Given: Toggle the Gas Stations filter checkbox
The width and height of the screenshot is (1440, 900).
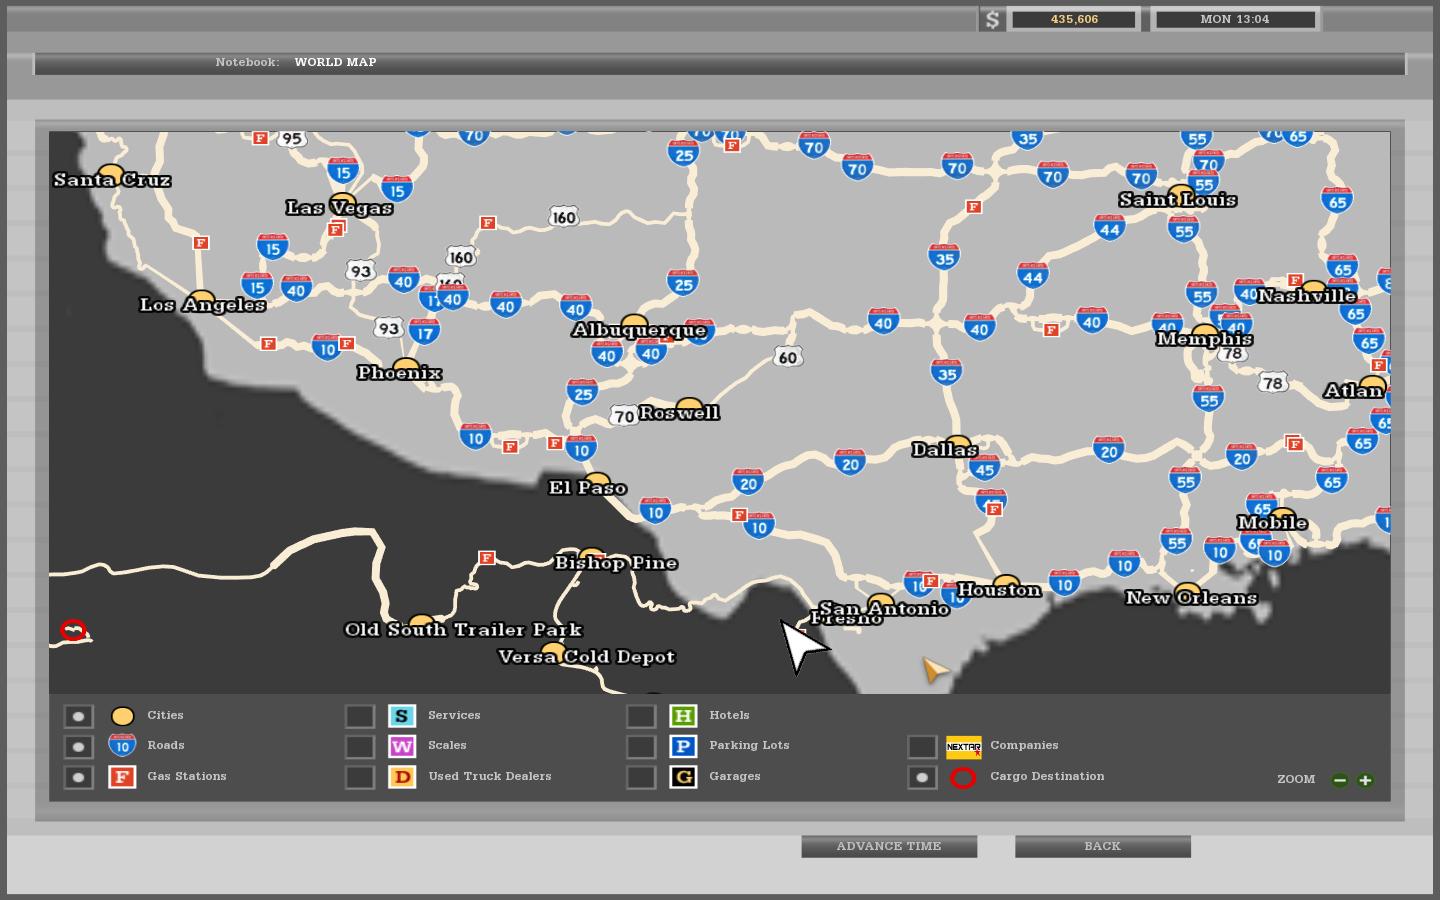Looking at the screenshot, I should pos(78,777).
